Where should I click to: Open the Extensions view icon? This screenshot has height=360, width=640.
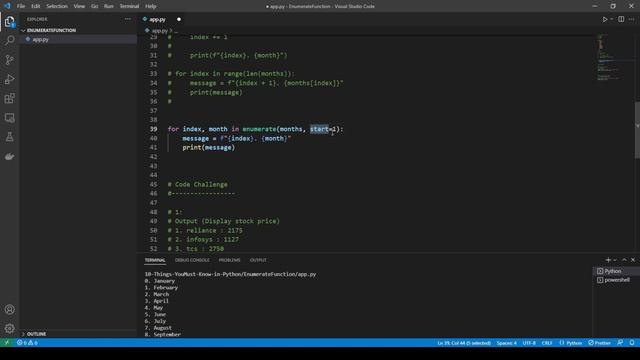pyautogui.click(x=10, y=98)
